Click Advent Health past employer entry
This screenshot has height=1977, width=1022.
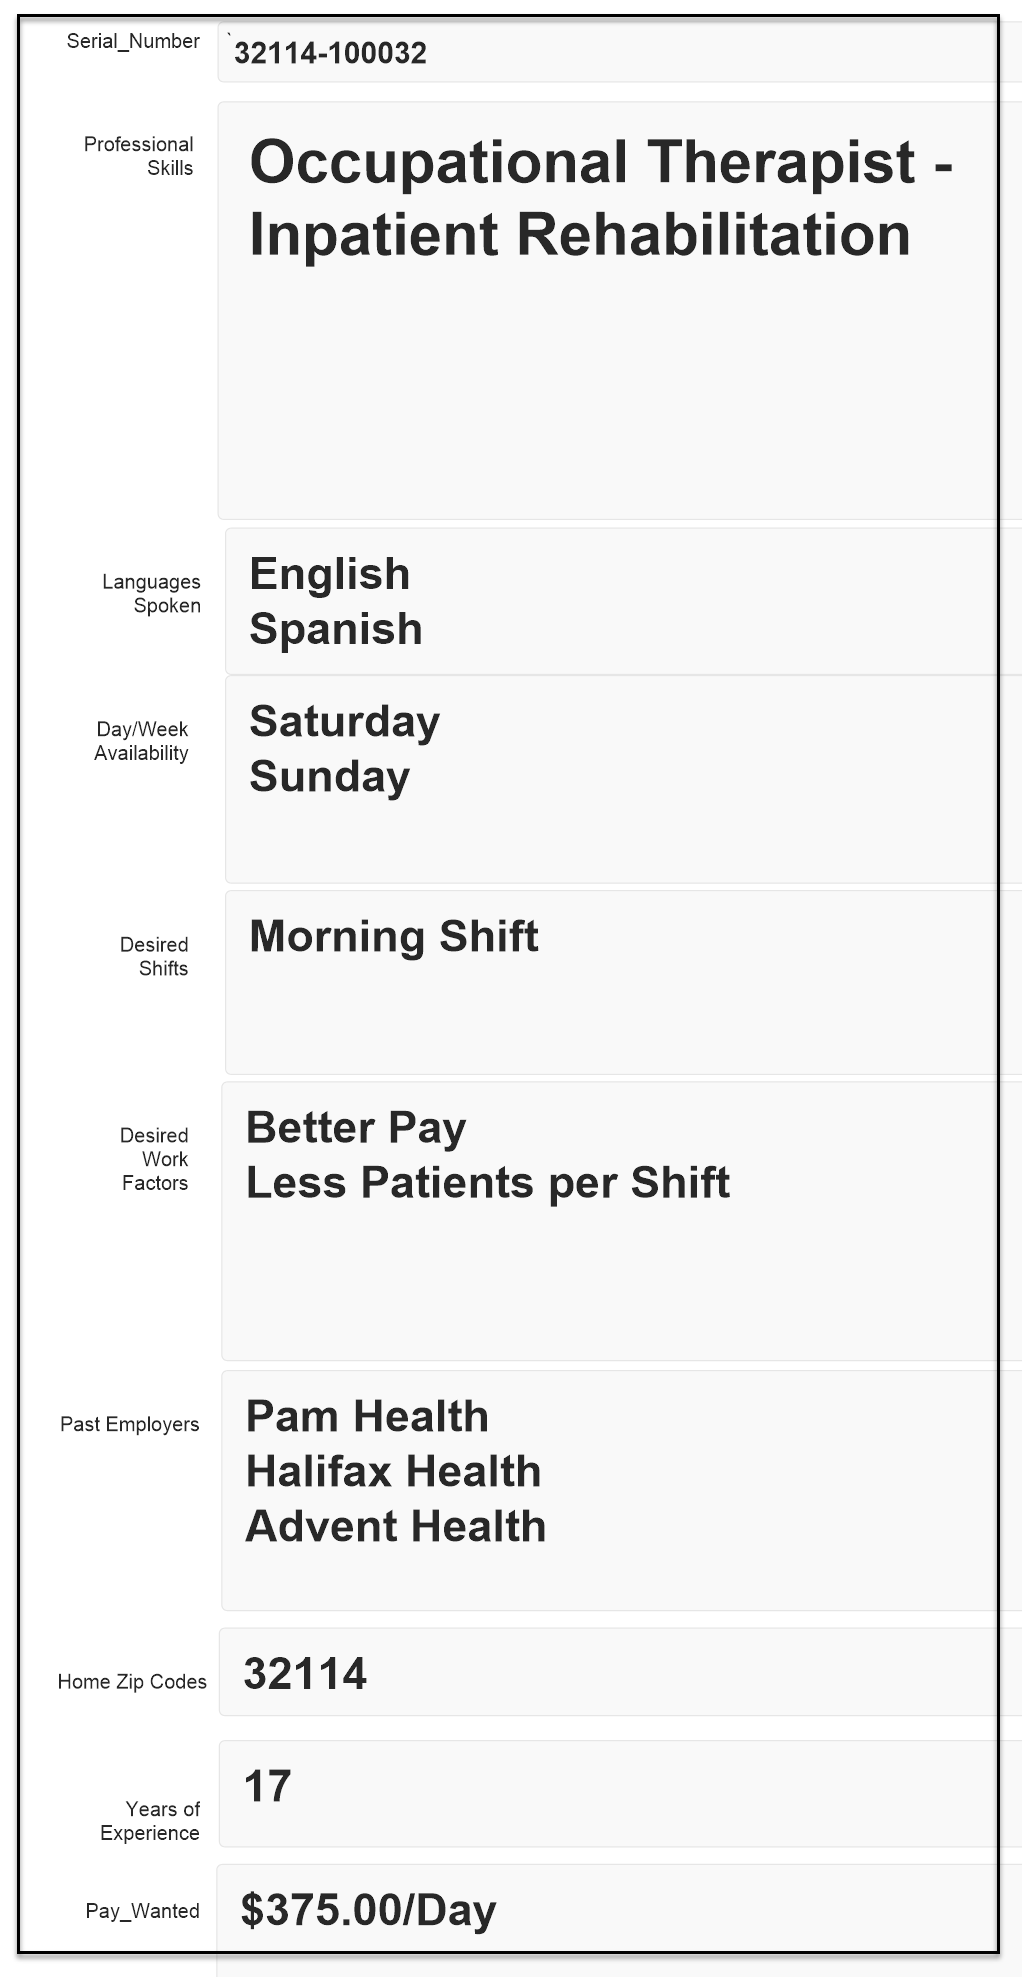tap(396, 1526)
